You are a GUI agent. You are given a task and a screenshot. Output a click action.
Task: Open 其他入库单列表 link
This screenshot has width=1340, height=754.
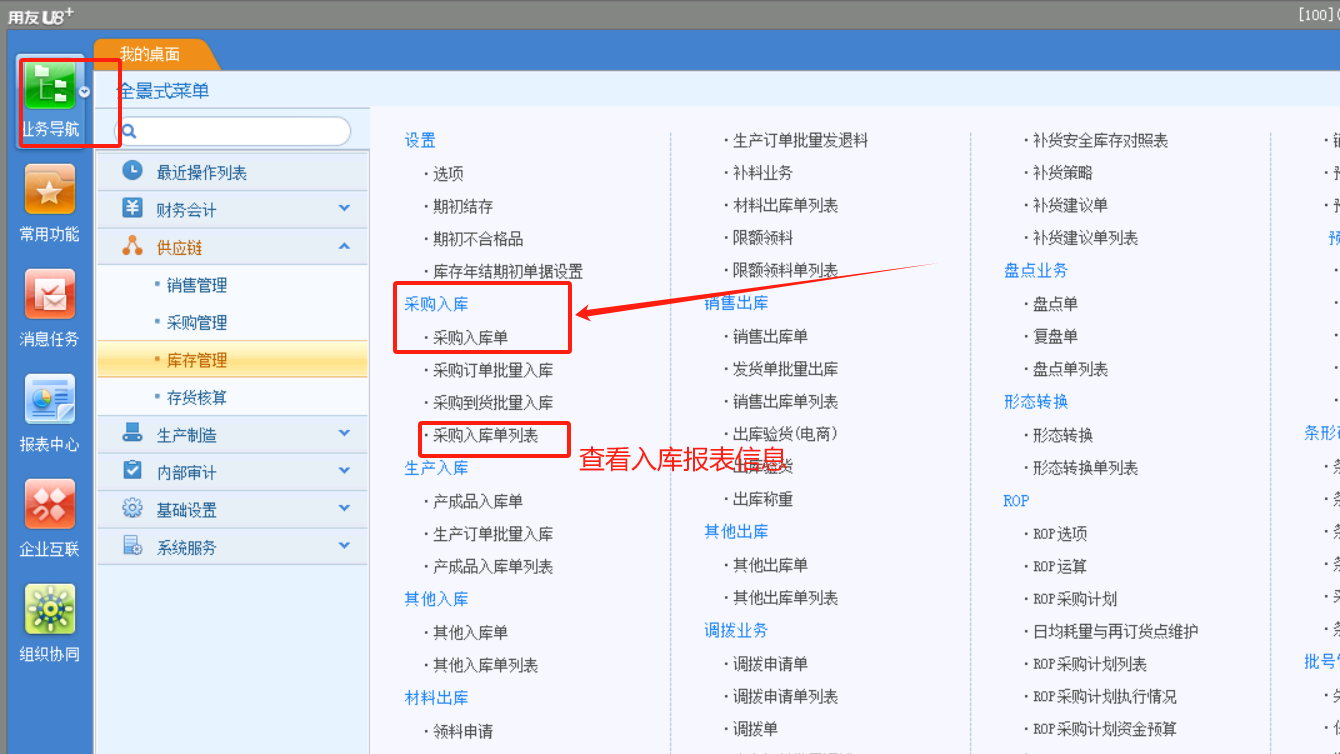tap(486, 666)
